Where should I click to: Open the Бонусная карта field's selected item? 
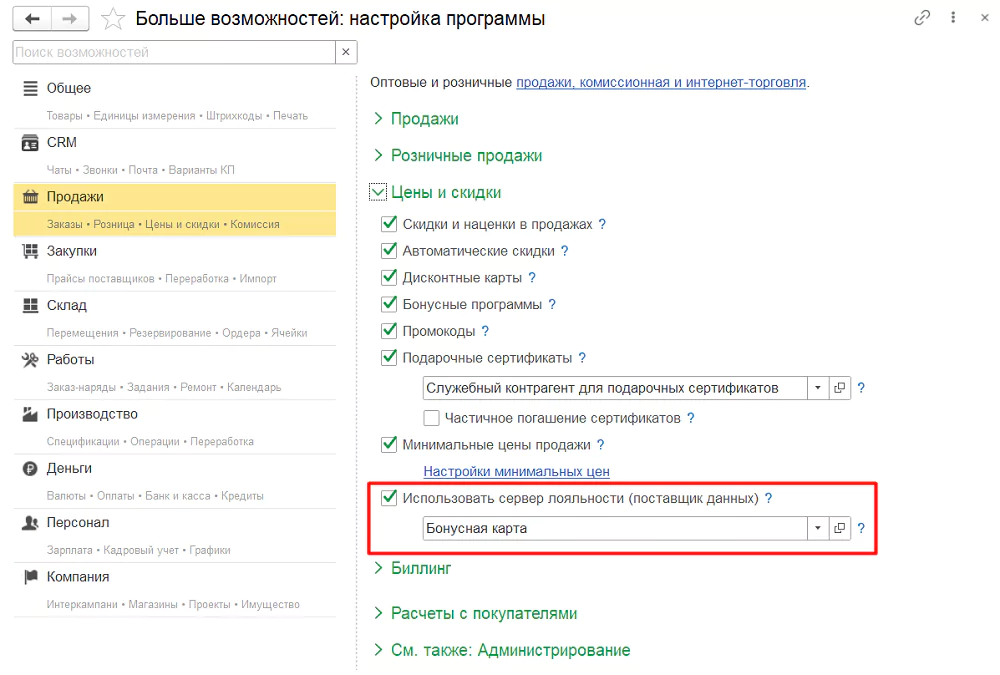click(839, 528)
